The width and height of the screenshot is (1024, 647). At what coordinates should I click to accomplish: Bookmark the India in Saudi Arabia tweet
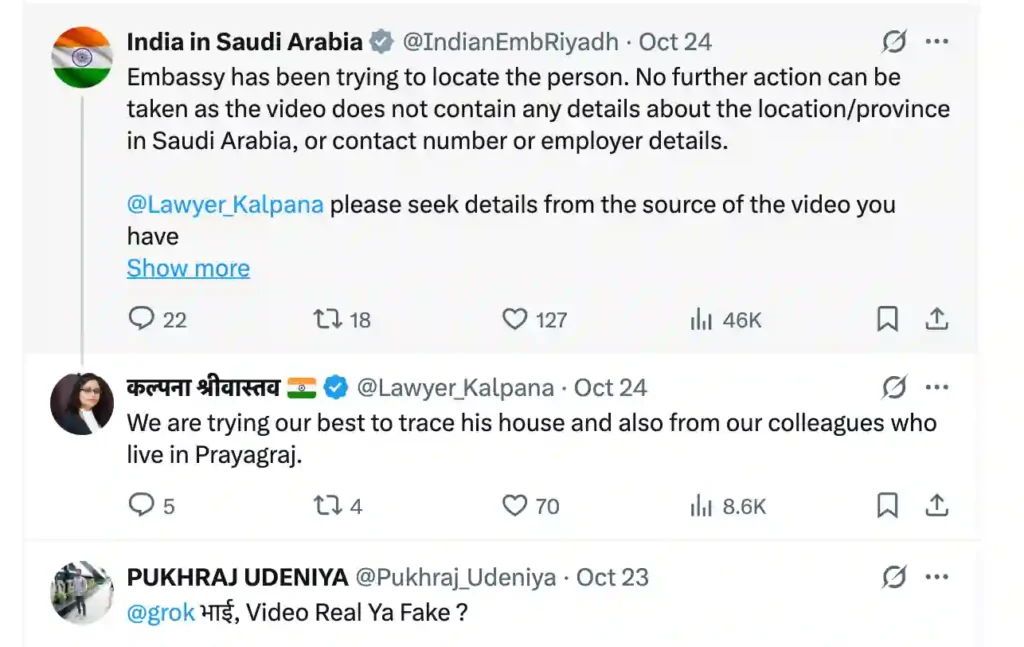coord(887,319)
